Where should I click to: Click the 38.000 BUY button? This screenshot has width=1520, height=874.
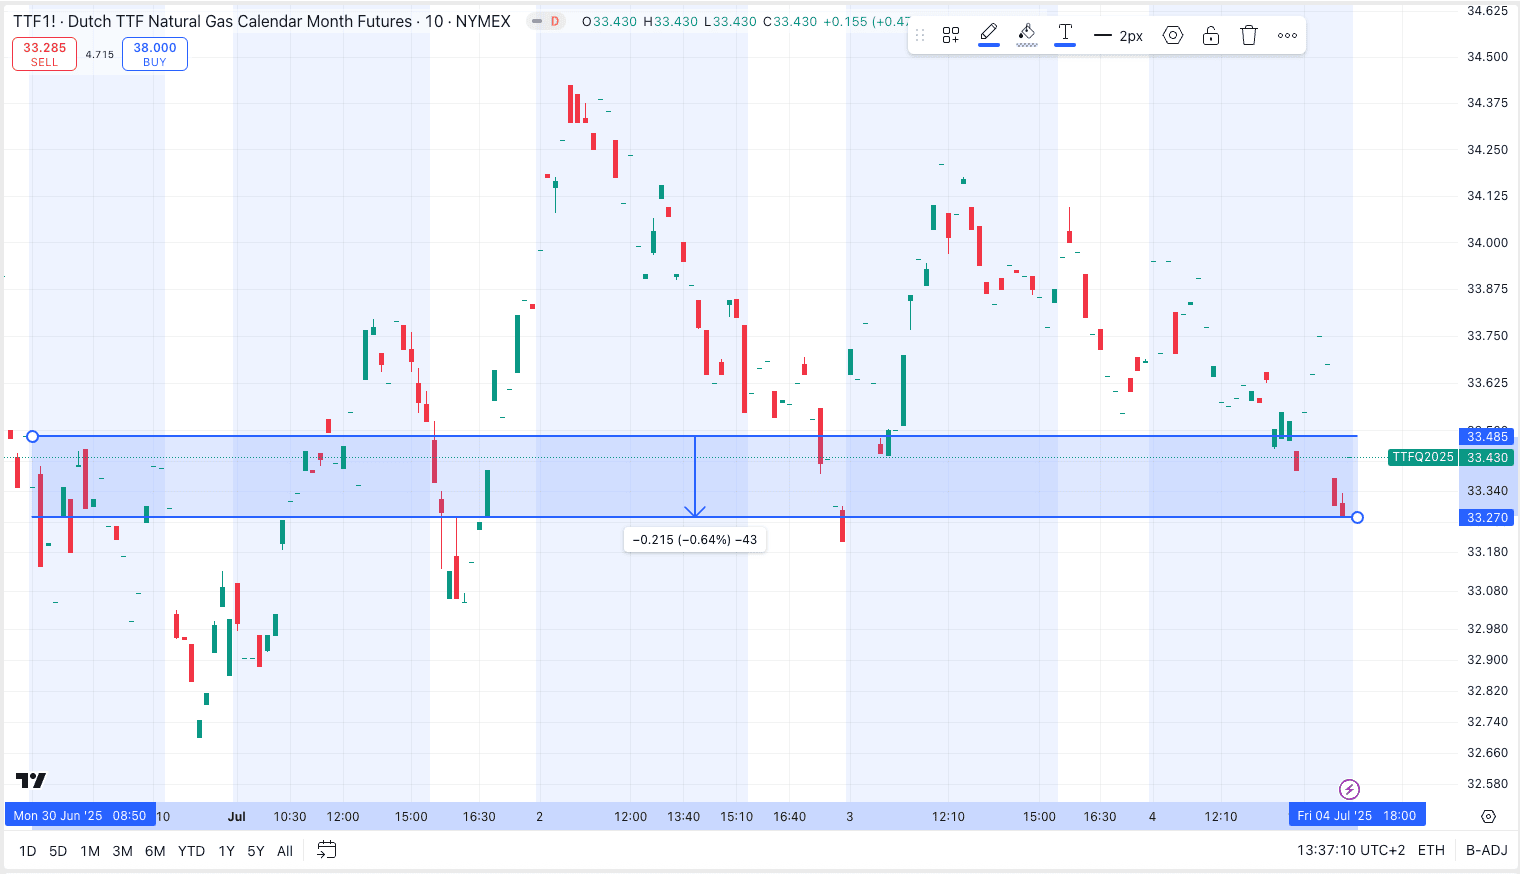155,54
